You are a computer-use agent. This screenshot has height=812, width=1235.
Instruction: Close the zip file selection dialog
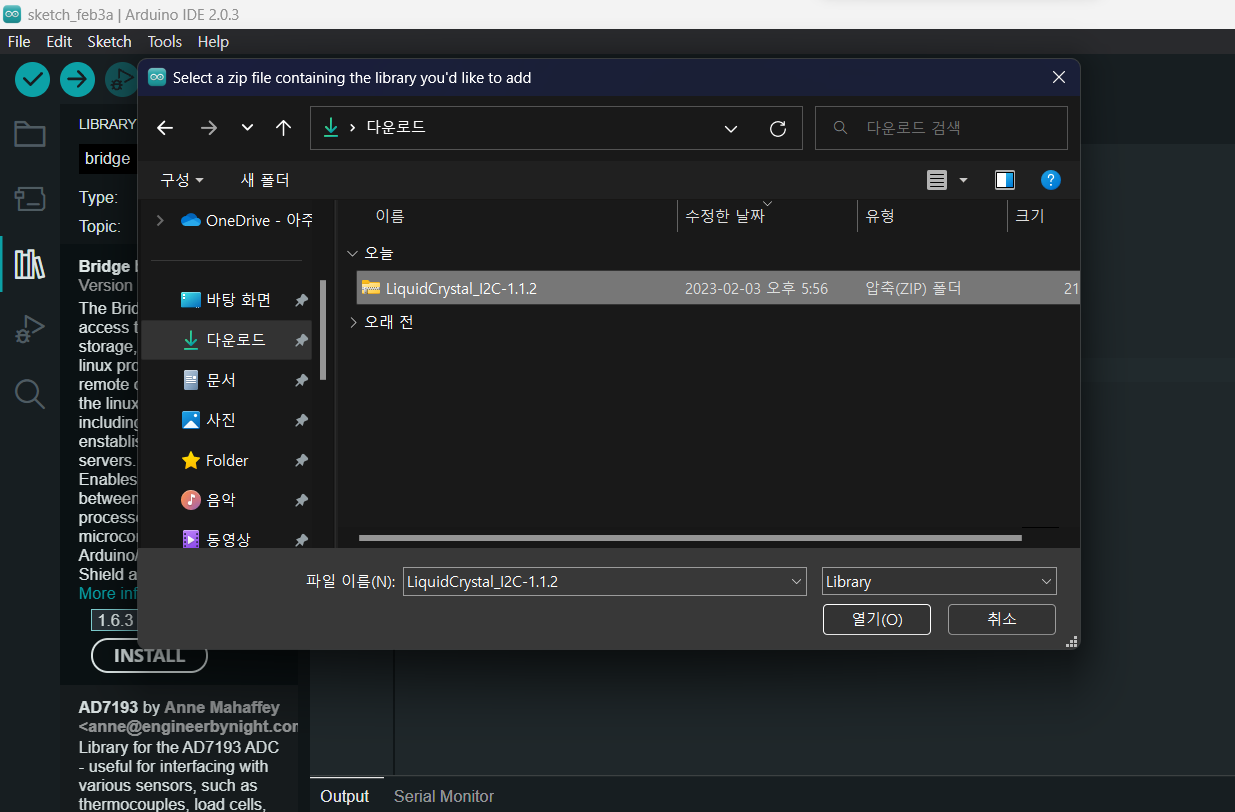[1059, 77]
